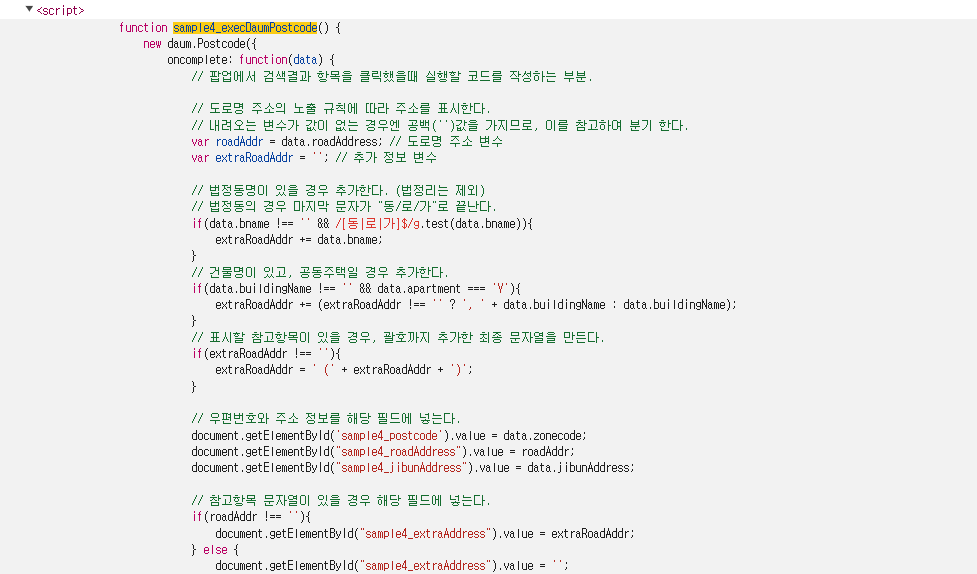Image resolution: width=977 pixels, height=574 pixels.
Task: Click the "sample4_jibunAddress" string
Action: pos(401,468)
